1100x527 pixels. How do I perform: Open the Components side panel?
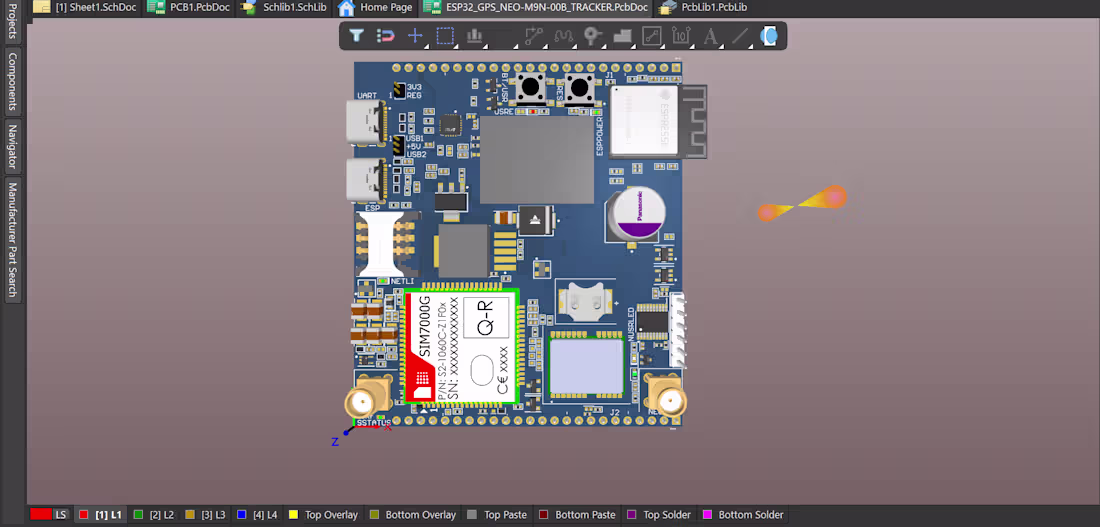coord(13,82)
